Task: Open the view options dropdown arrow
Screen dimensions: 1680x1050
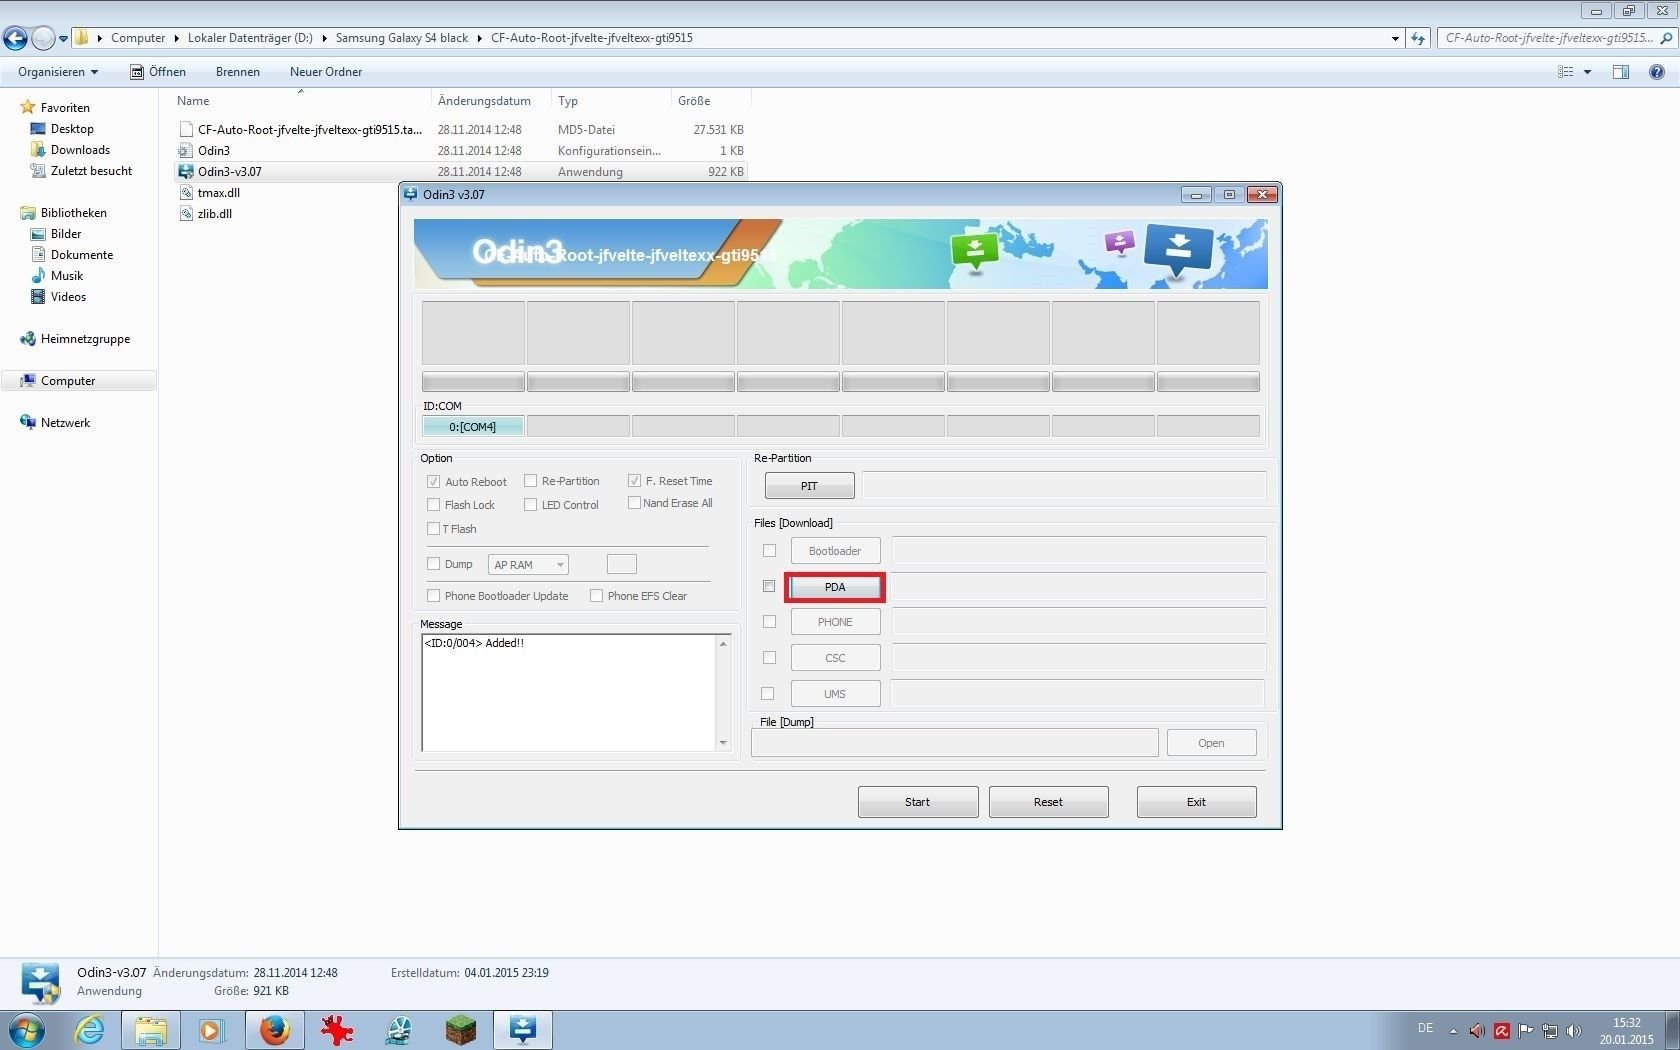Action: [x=1587, y=72]
